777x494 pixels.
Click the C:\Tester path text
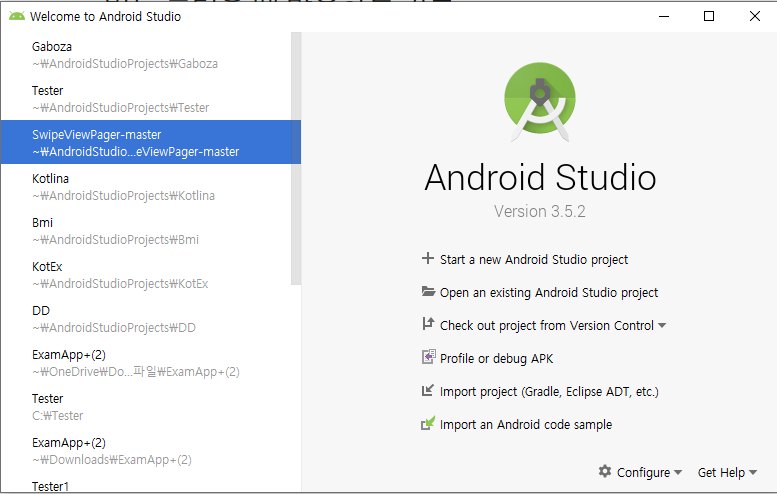click(57, 416)
